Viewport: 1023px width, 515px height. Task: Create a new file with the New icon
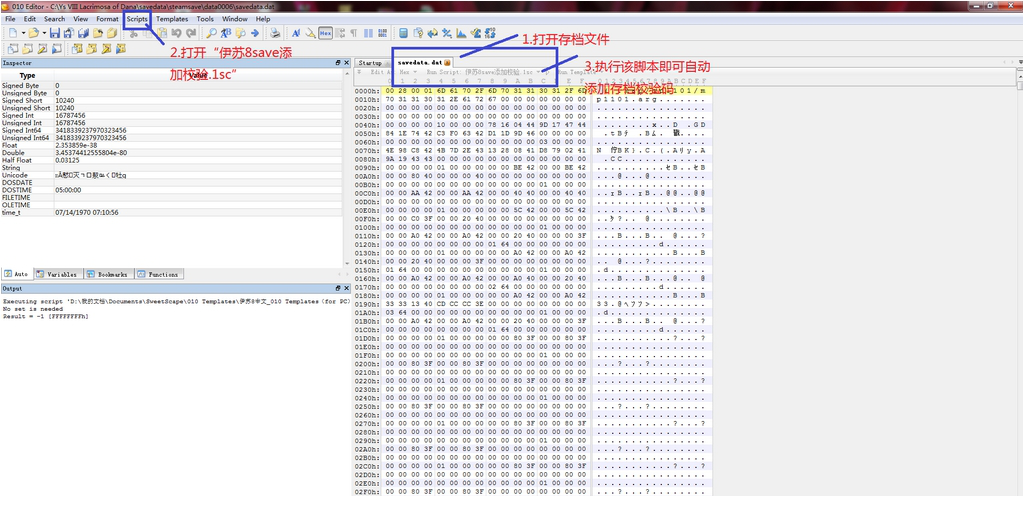coord(12,33)
